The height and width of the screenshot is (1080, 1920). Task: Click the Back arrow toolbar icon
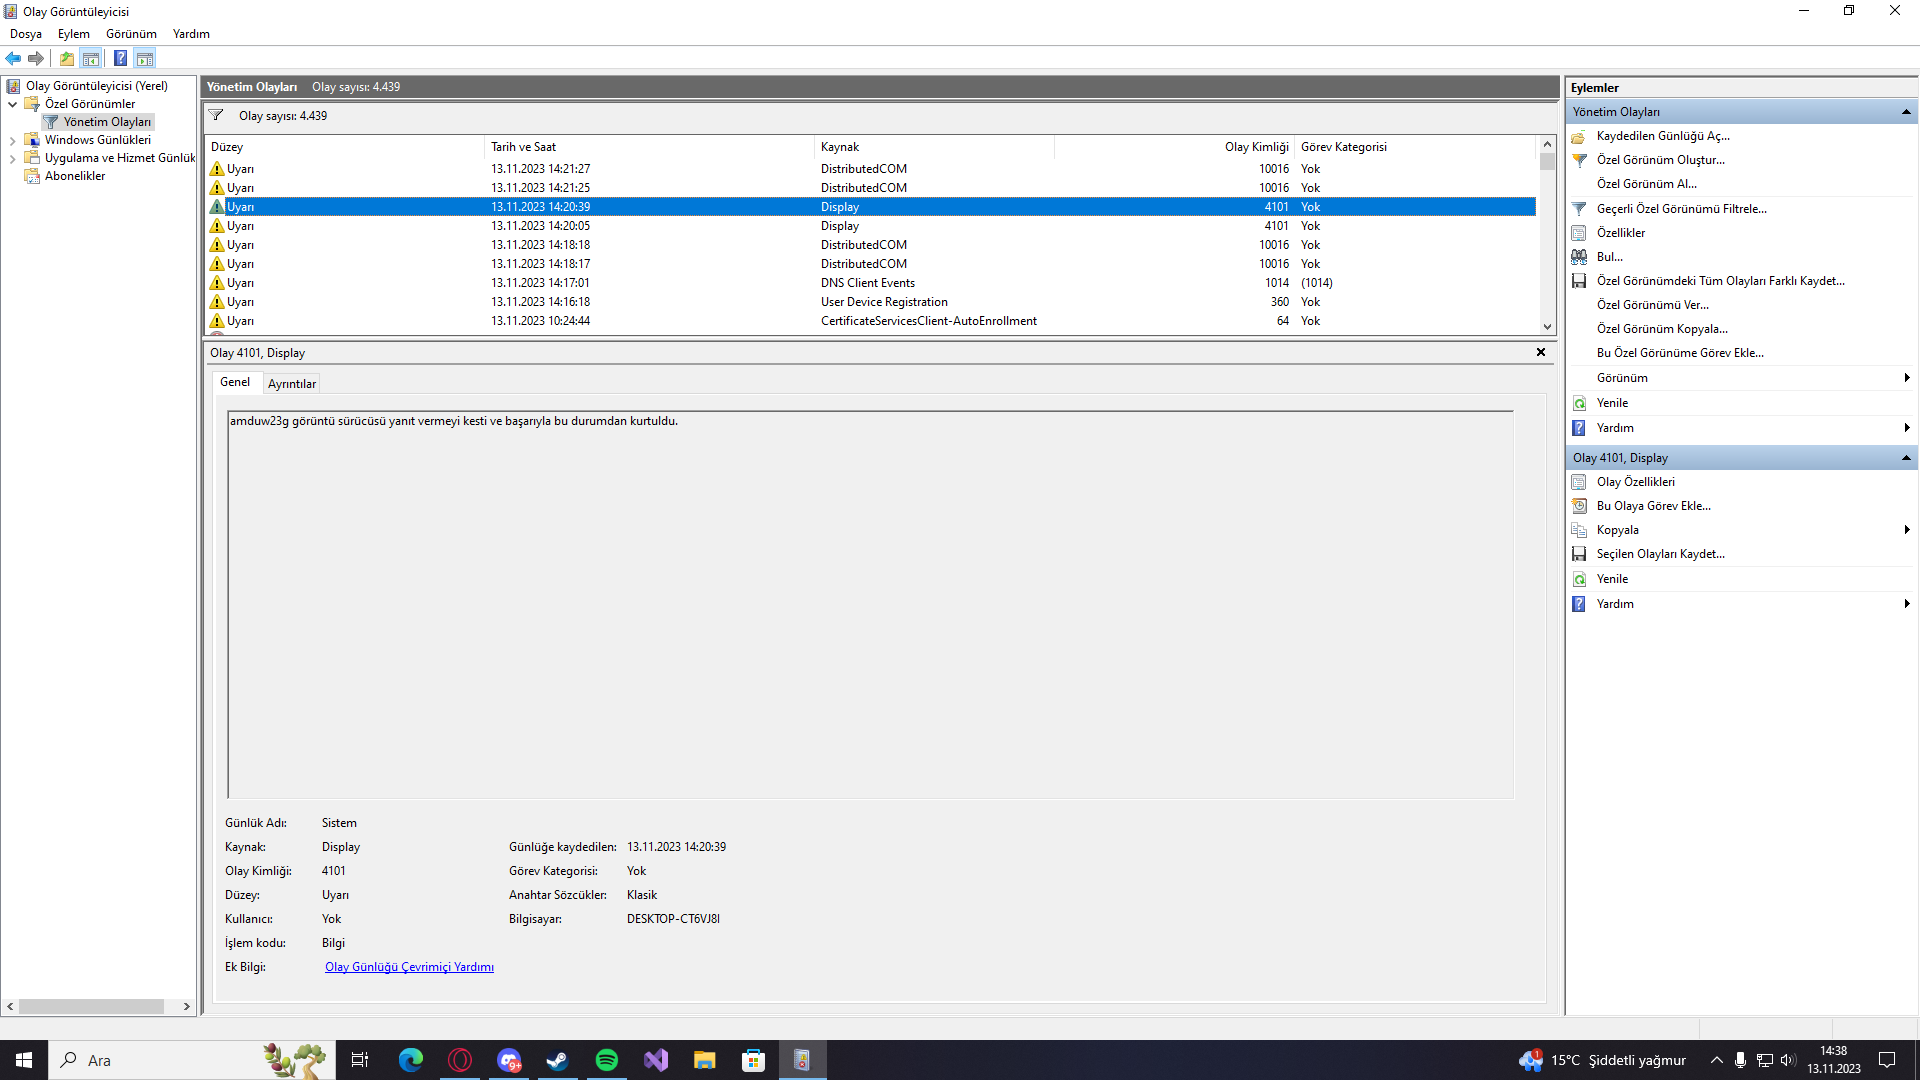(x=13, y=58)
